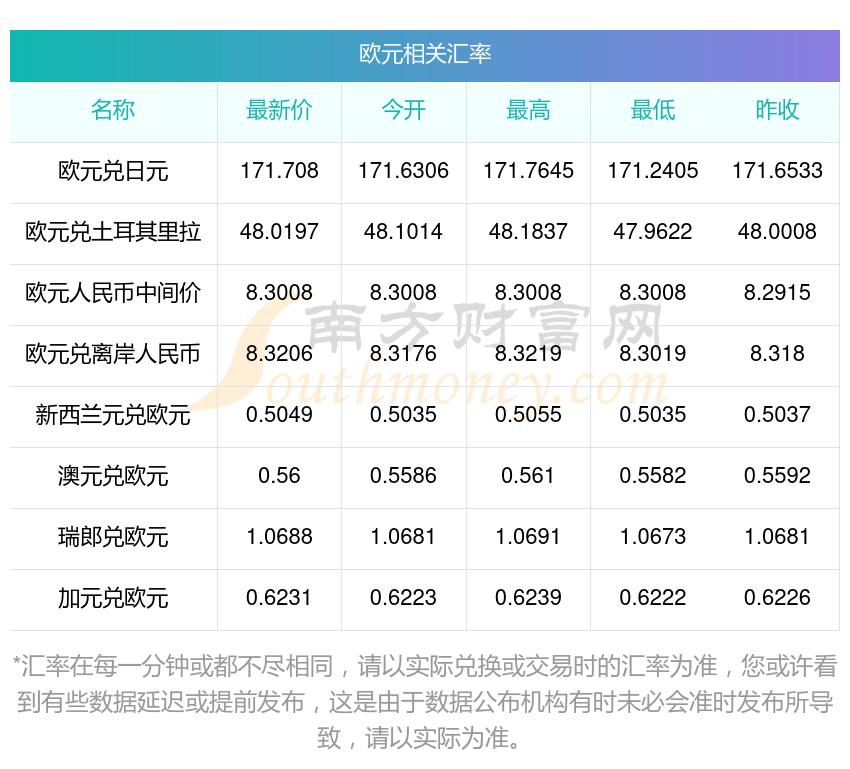This screenshot has width=850, height=769.
Task: Select the 最高 column header
Action: pos(528,110)
